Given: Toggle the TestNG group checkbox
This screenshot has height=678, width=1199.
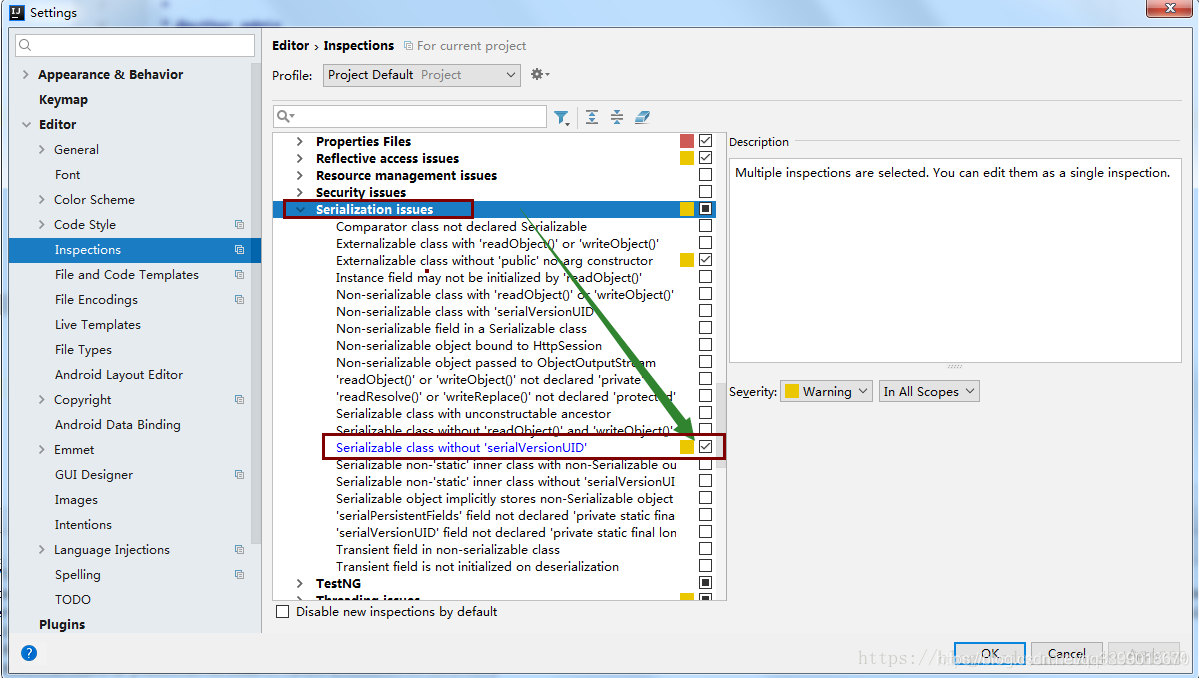Looking at the screenshot, I should [705, 582].
